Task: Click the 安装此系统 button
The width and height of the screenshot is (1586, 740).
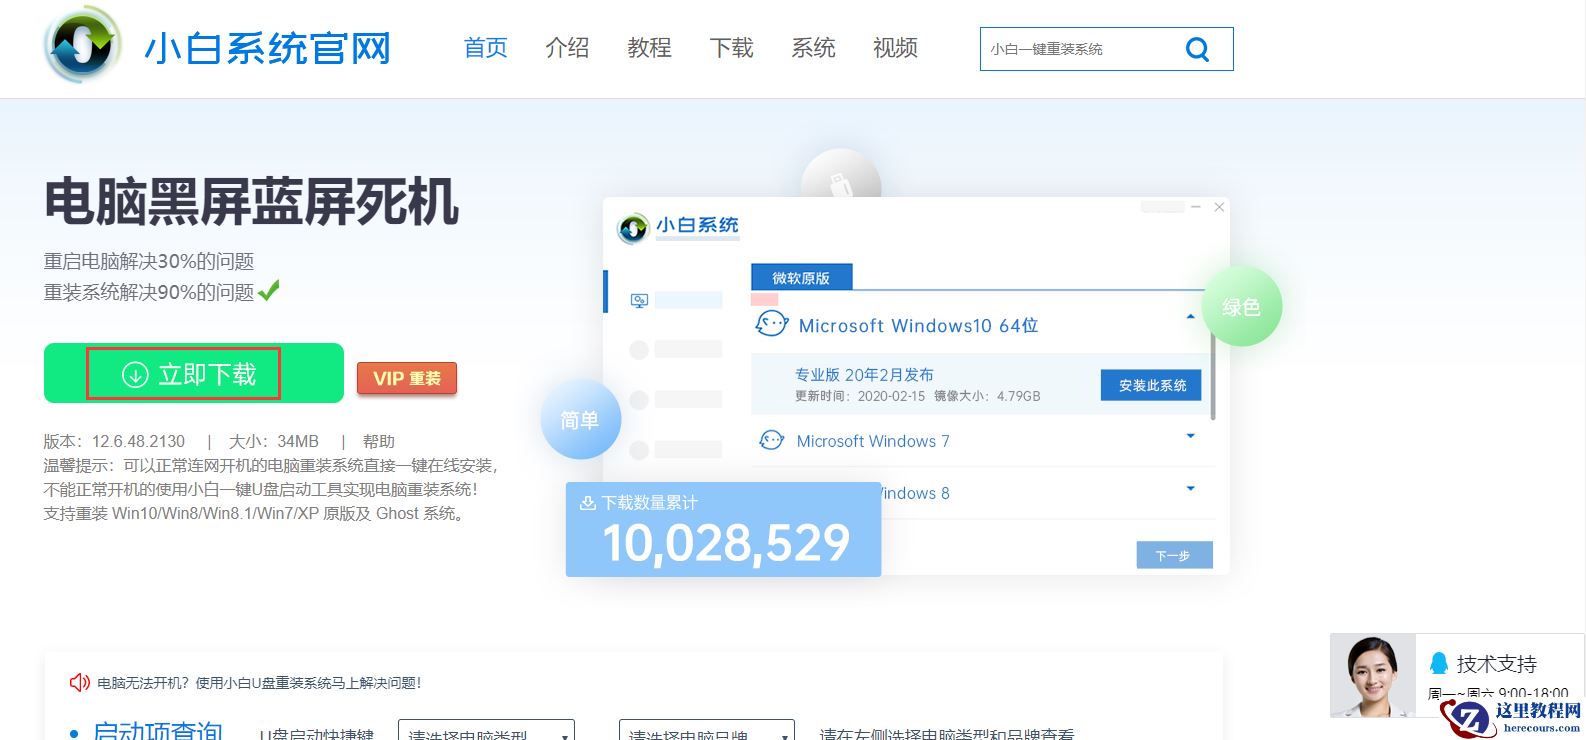Action: [1152, 385]
